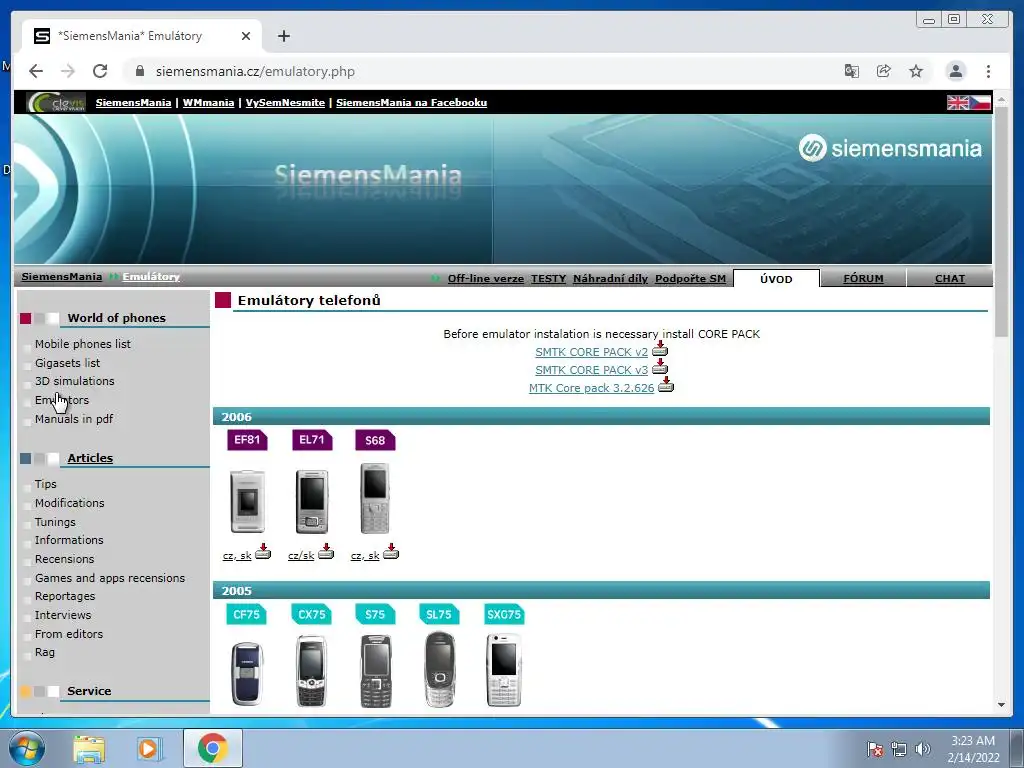Open SiemensMania na Facebooku link
The image size is (1024, 768).
411,103
